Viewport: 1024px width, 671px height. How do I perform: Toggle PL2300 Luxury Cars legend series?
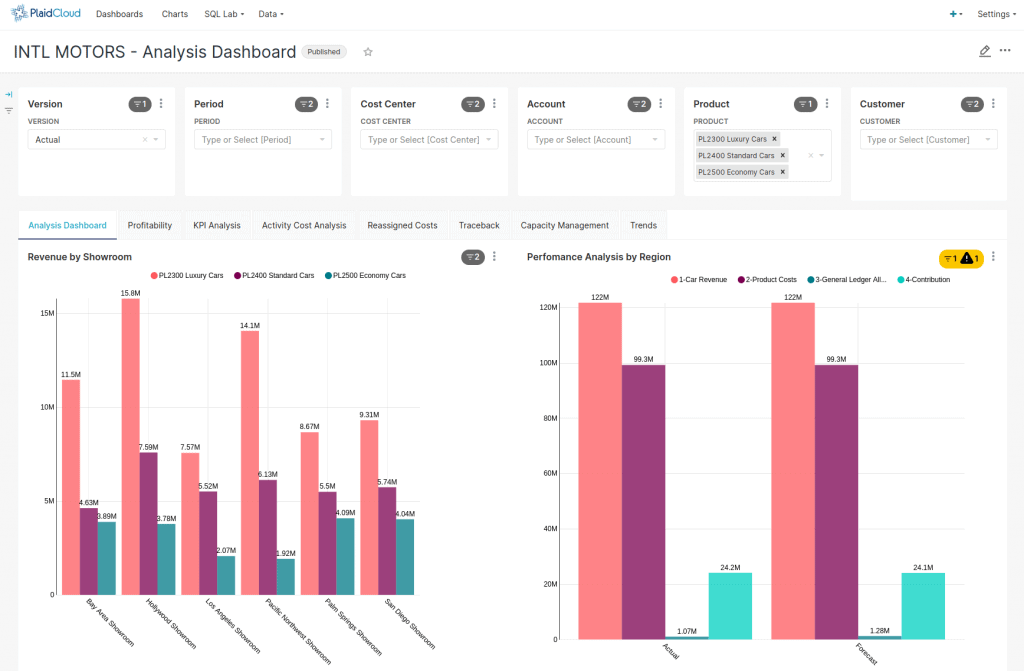click(x=187, y=276)
